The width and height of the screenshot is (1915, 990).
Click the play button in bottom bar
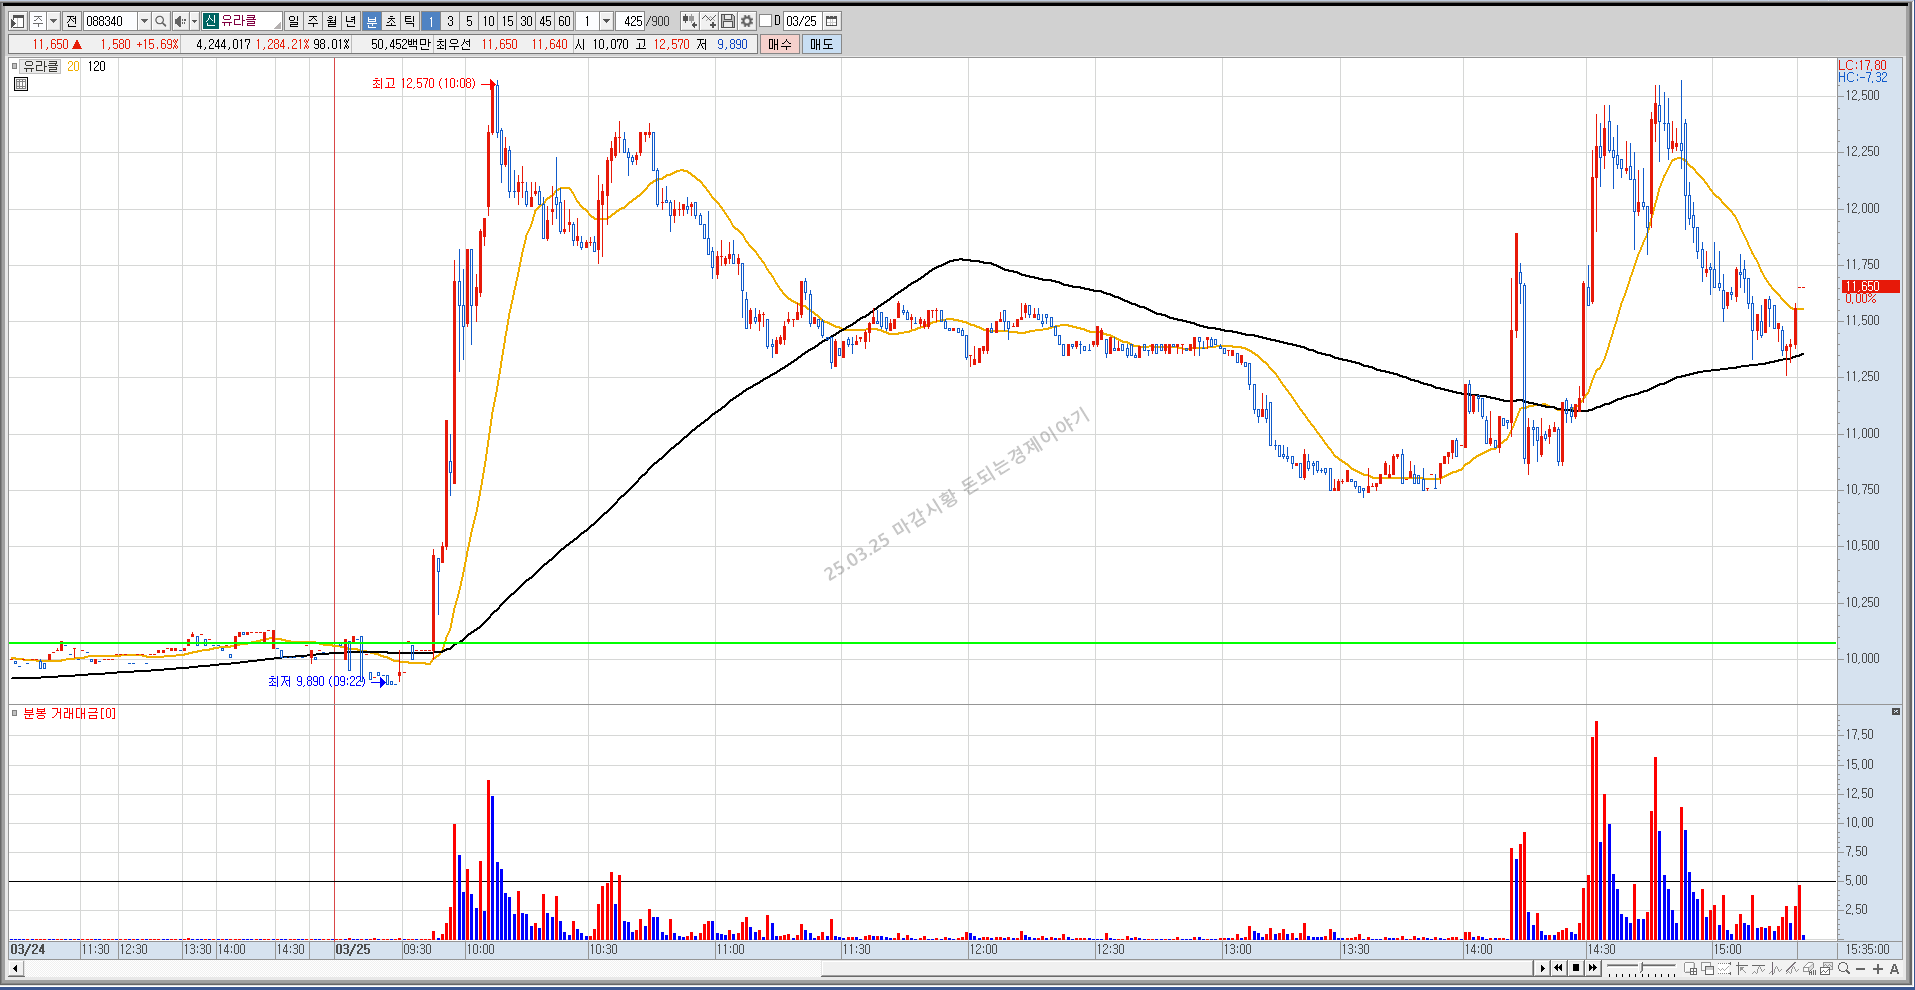click(x=1542, y=968)
